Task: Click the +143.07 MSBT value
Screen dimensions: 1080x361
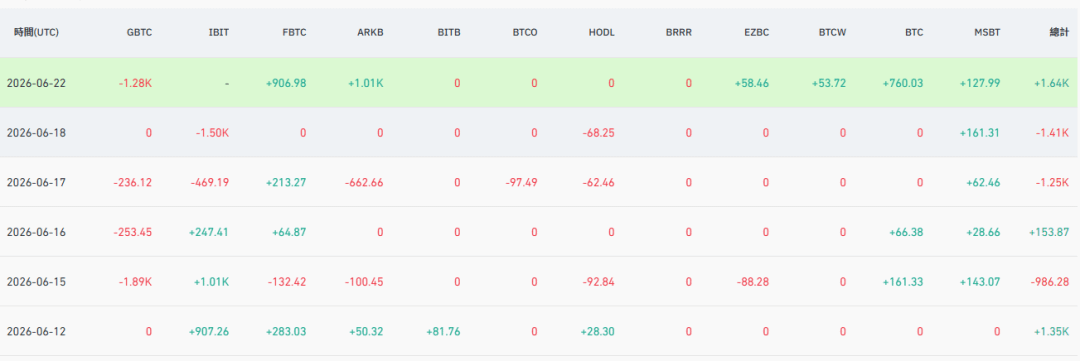Action: (x=980, y=282)
